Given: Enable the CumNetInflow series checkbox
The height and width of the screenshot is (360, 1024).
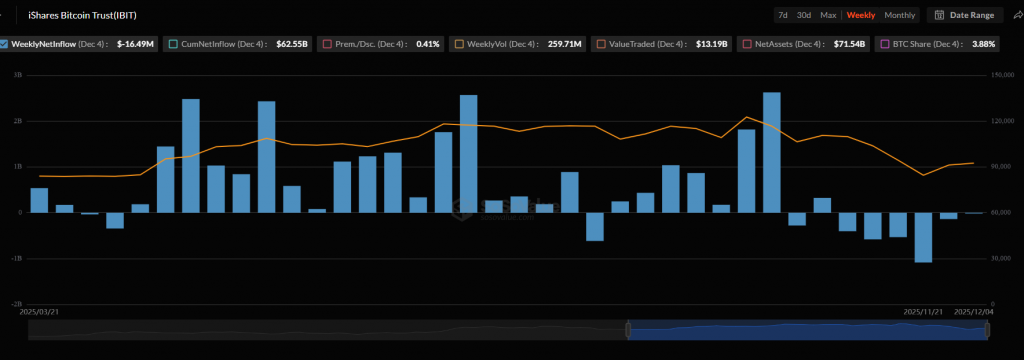Looking at the screenshot, I should 172,44.
